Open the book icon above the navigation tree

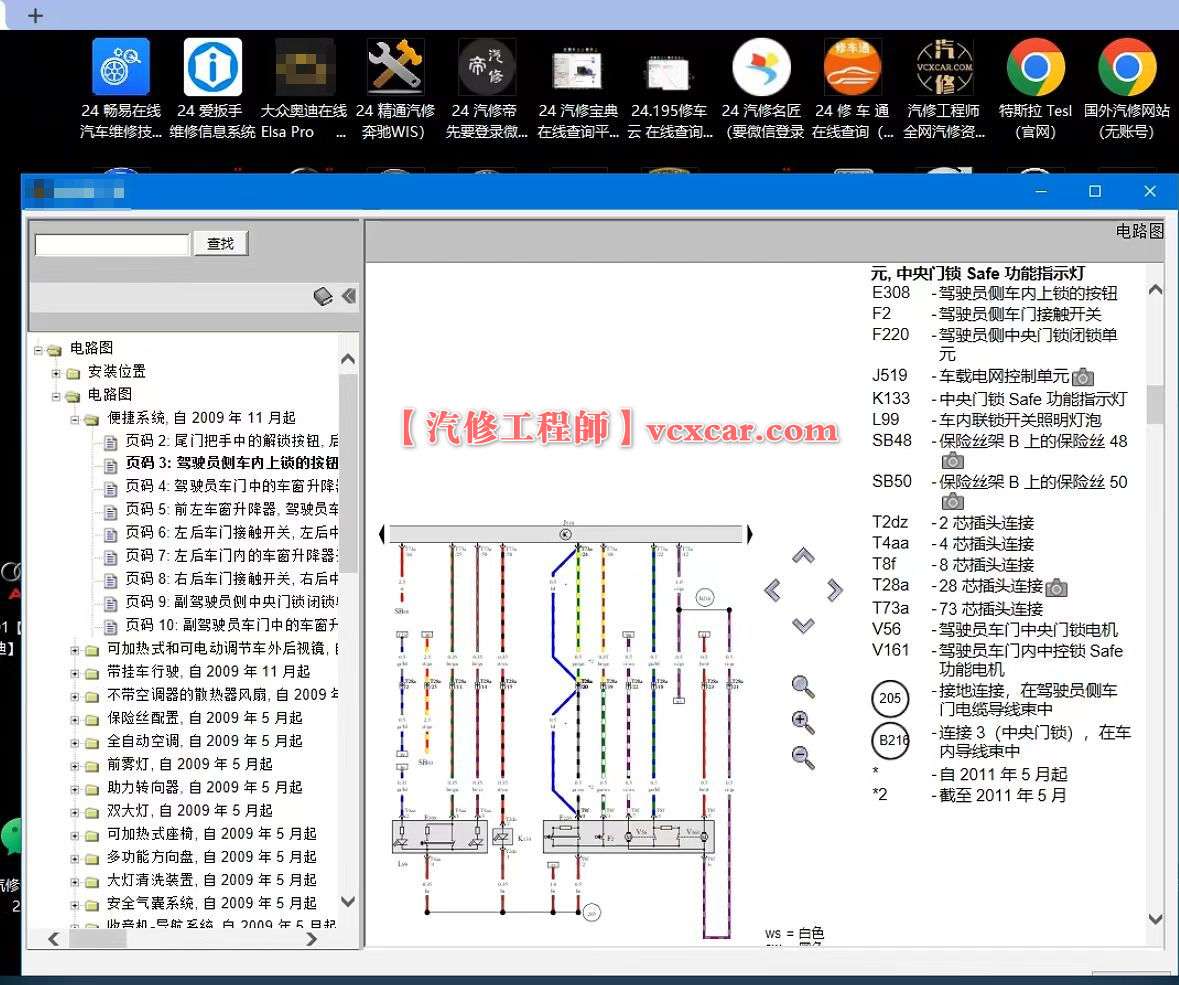point(324,295)
